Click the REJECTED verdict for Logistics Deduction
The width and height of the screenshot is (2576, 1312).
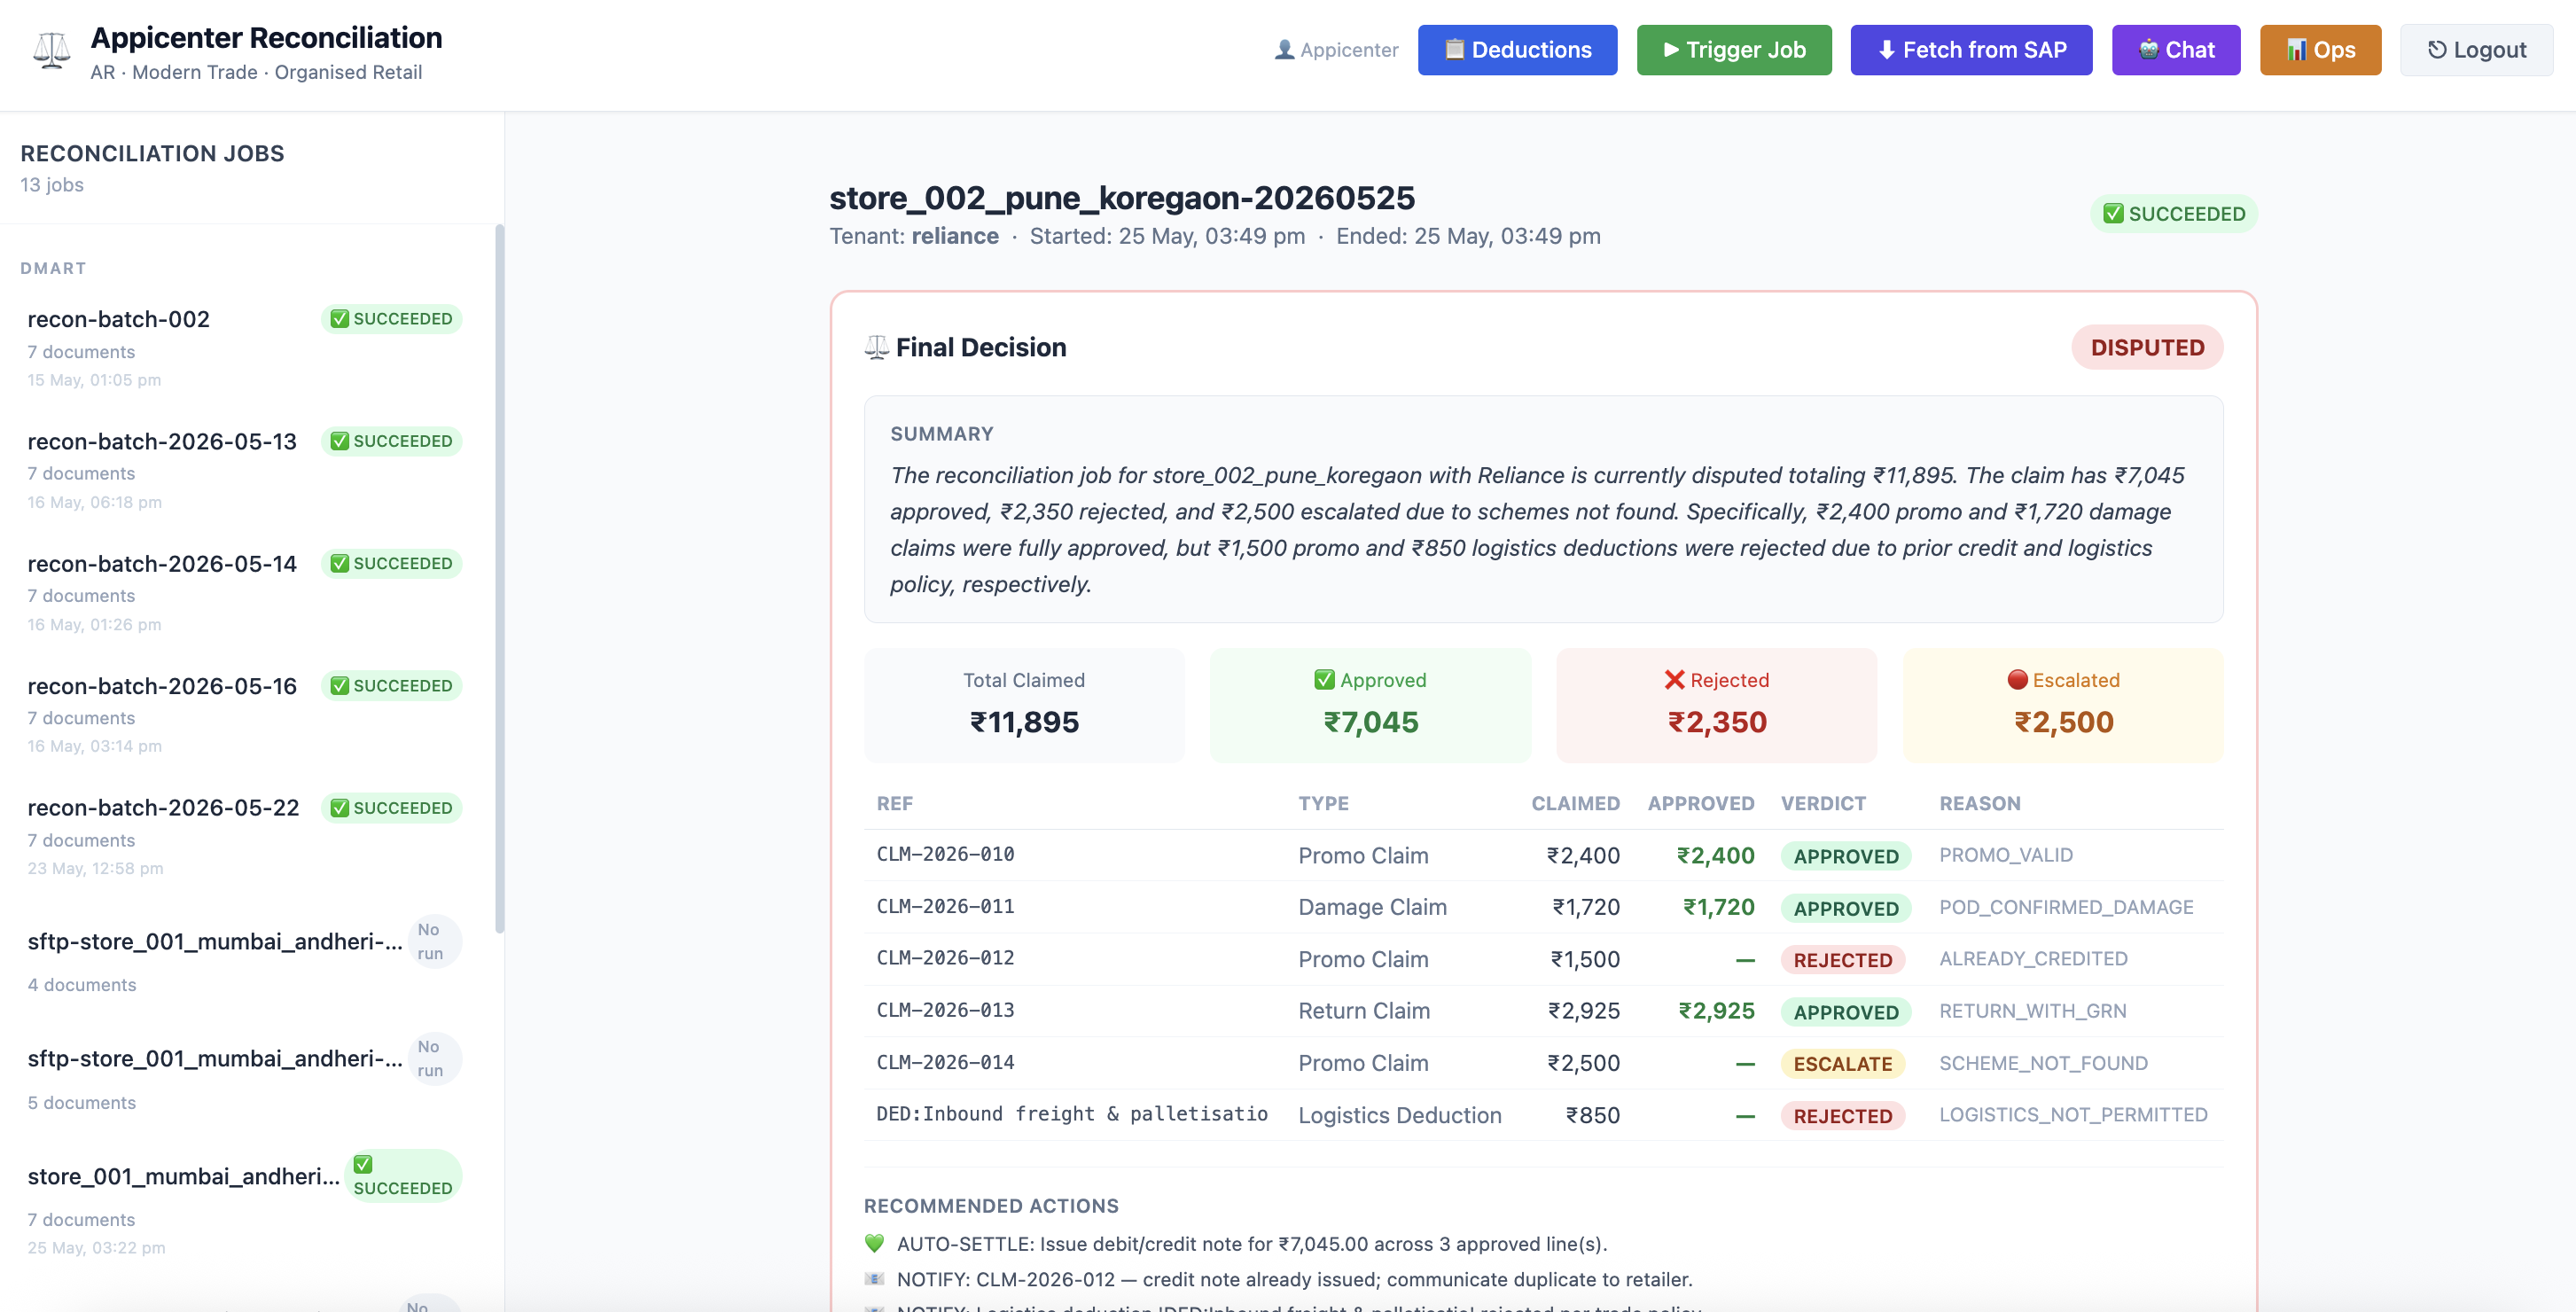(1842, 1116)
